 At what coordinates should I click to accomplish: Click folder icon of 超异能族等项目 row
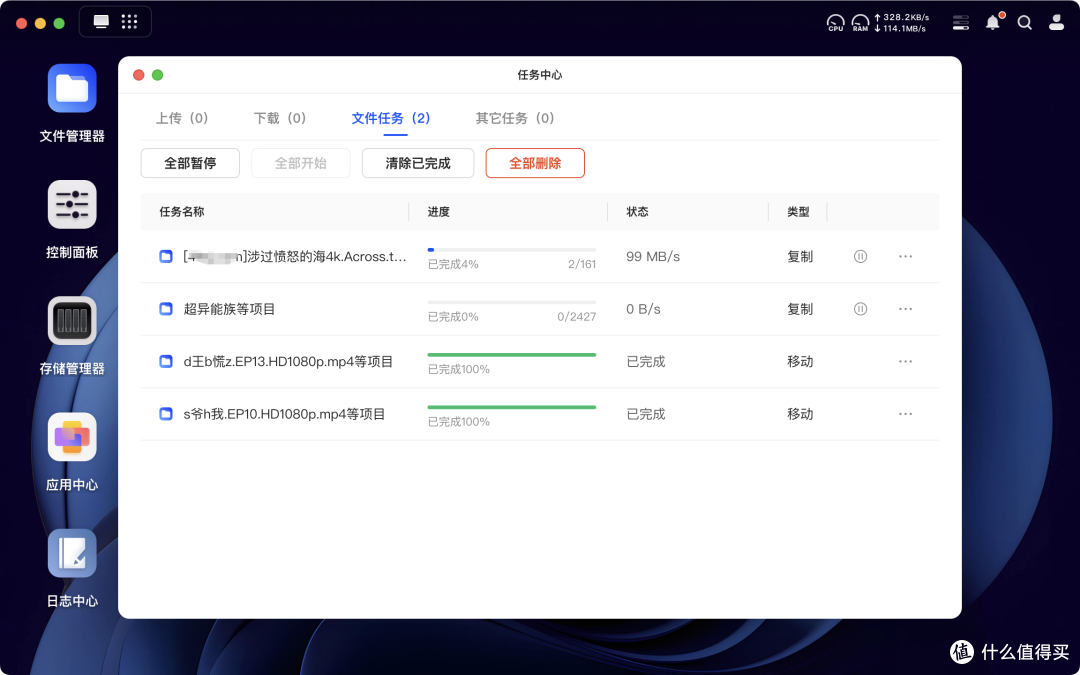click(165, 309)
